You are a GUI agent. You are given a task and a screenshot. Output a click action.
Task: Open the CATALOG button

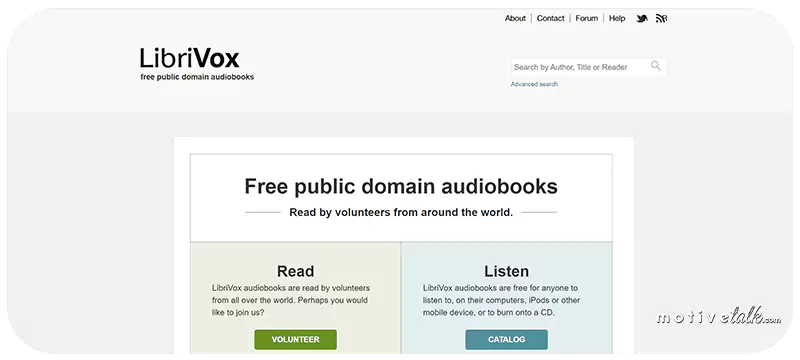(x=506, y=340)
